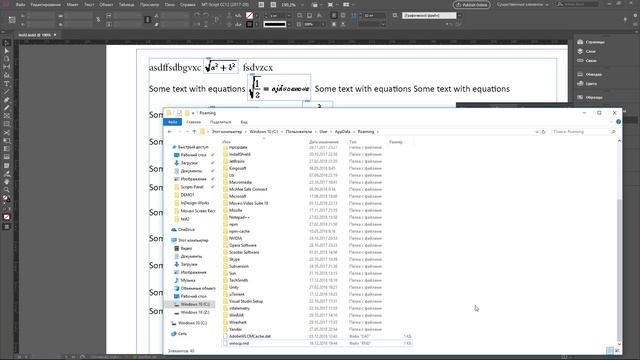Click the stroke color swatch in control panel
Image resolution: width=640 pixels, height=360 pixels.
point(249,24)
